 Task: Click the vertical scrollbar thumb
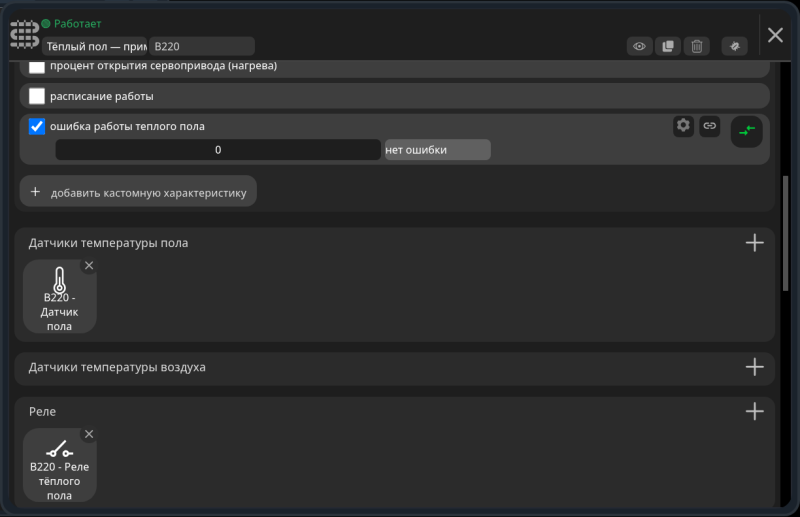(785, 234)
